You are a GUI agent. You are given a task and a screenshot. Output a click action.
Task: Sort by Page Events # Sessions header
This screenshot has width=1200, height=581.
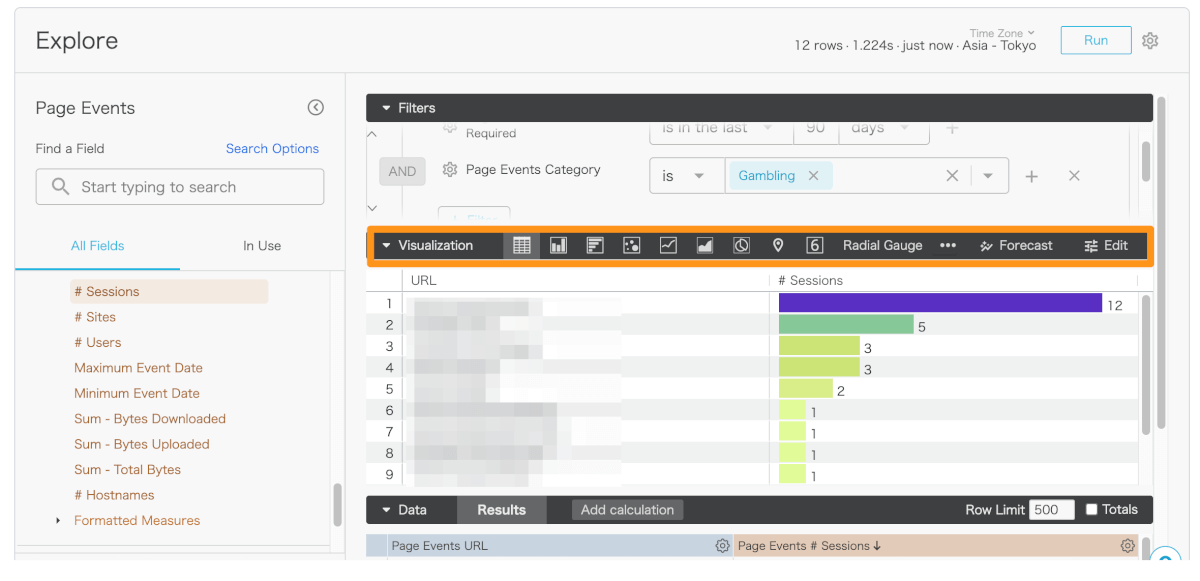click(x=809, y=546)
